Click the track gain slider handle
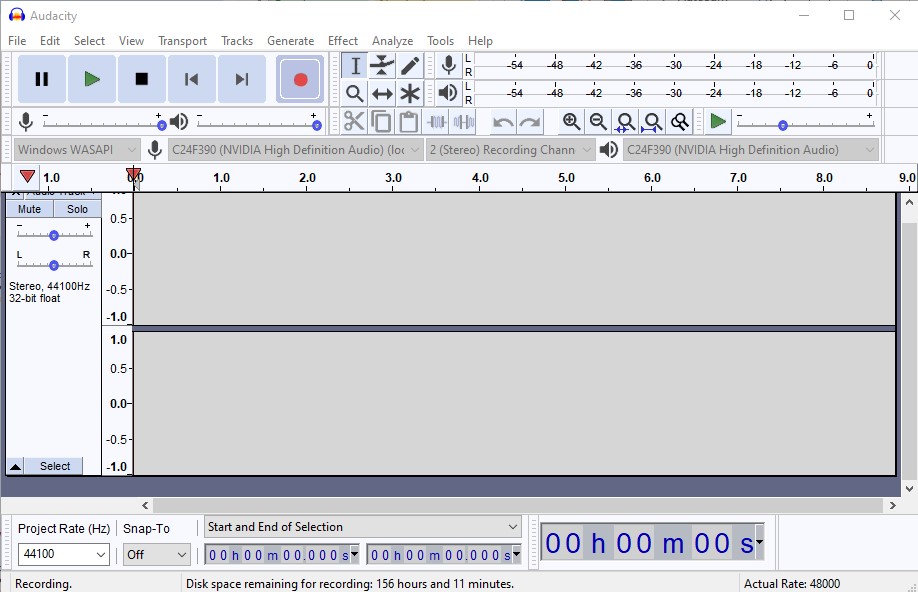 point(54,235)
